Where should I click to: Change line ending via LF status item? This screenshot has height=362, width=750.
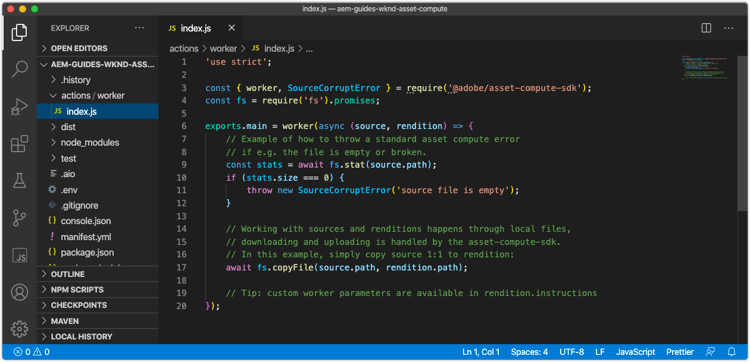coord(600,352)
